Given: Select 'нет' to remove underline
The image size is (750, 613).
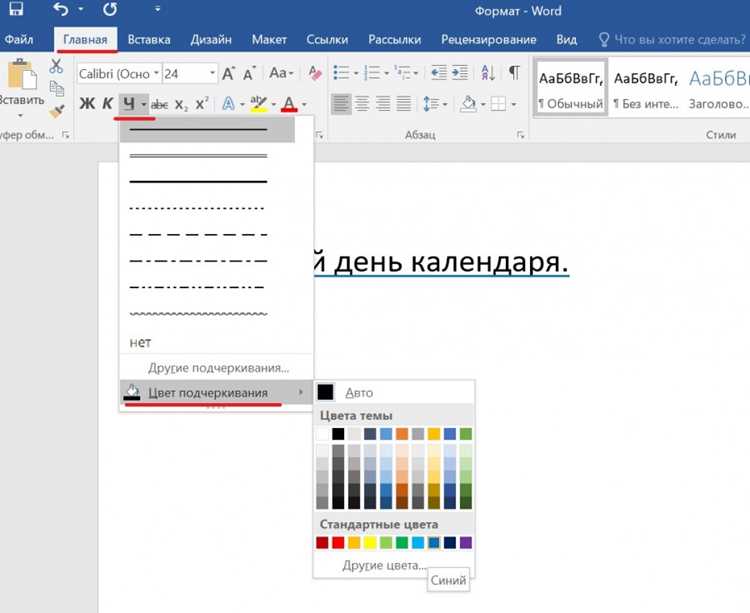Looking at the screenshot, I should coord(140,342).
